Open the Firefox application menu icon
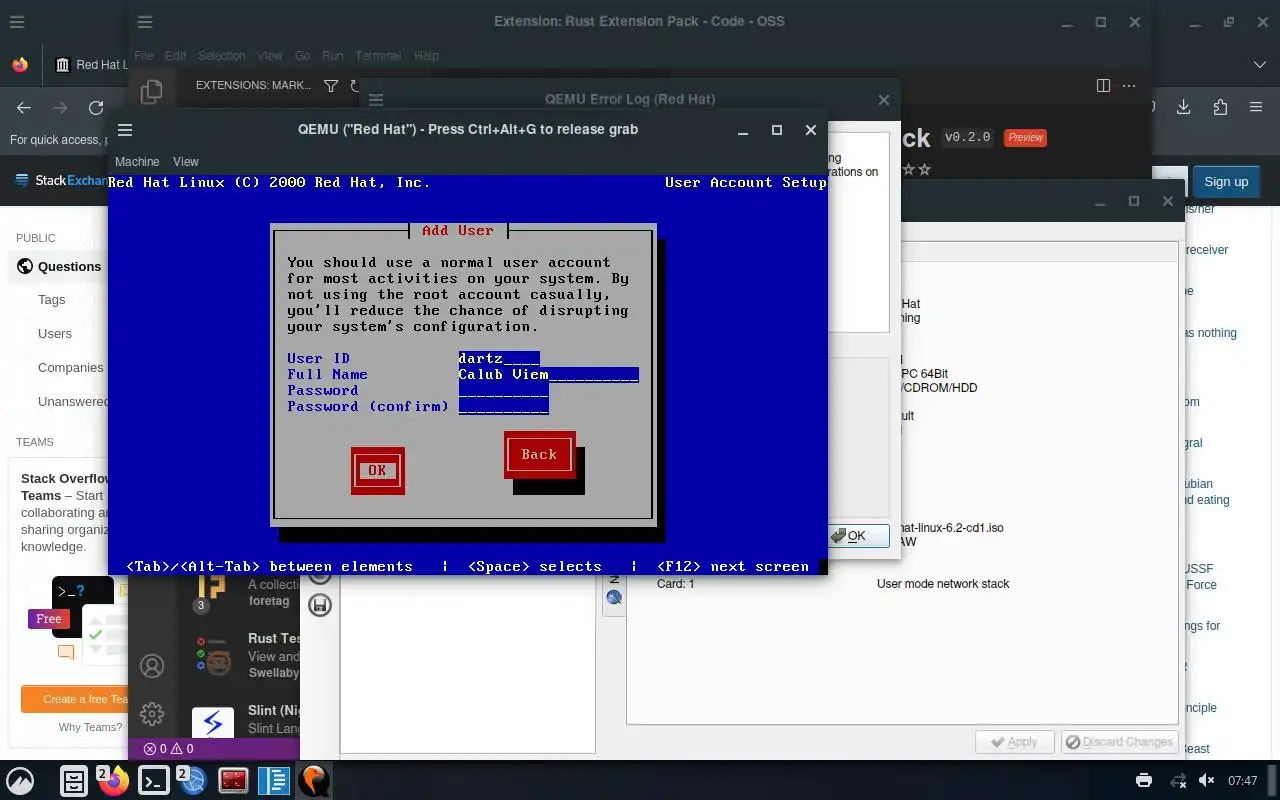The width and height of the screenshot is (1280, 800). [1257, 108]
